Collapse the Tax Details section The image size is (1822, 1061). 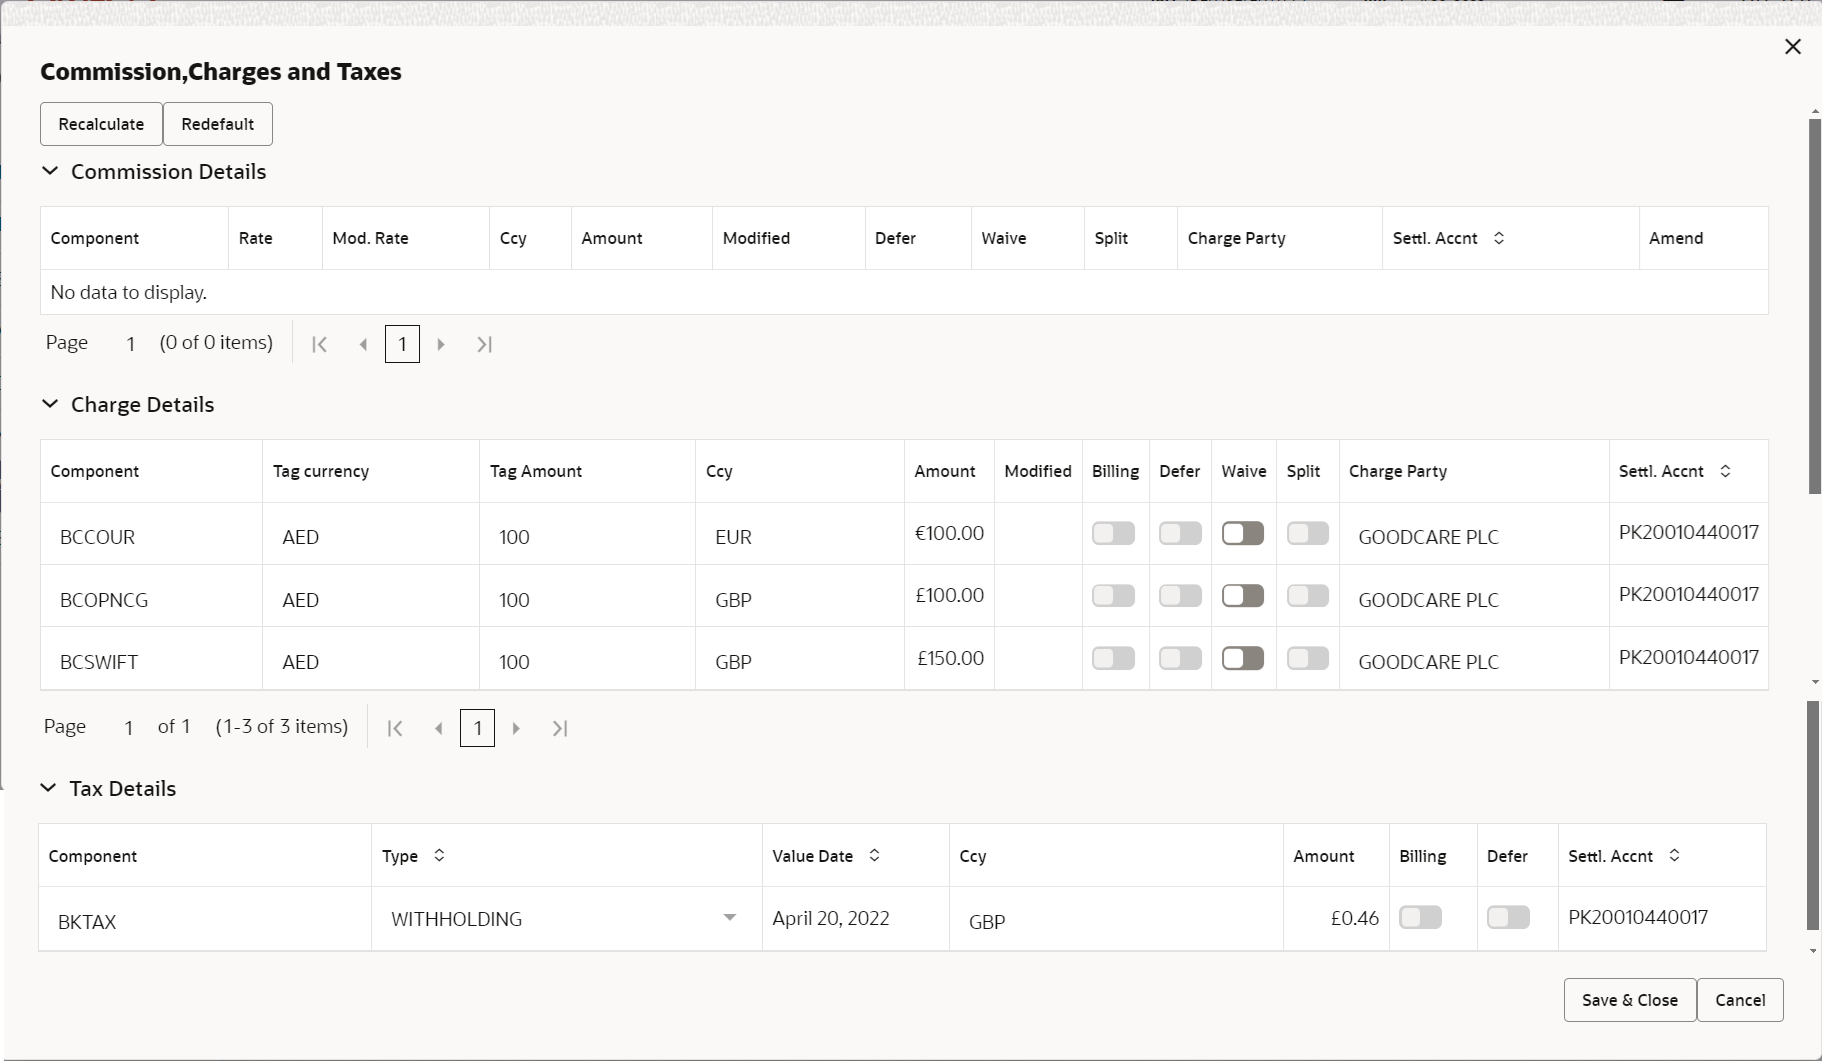[x=48, y=788]
